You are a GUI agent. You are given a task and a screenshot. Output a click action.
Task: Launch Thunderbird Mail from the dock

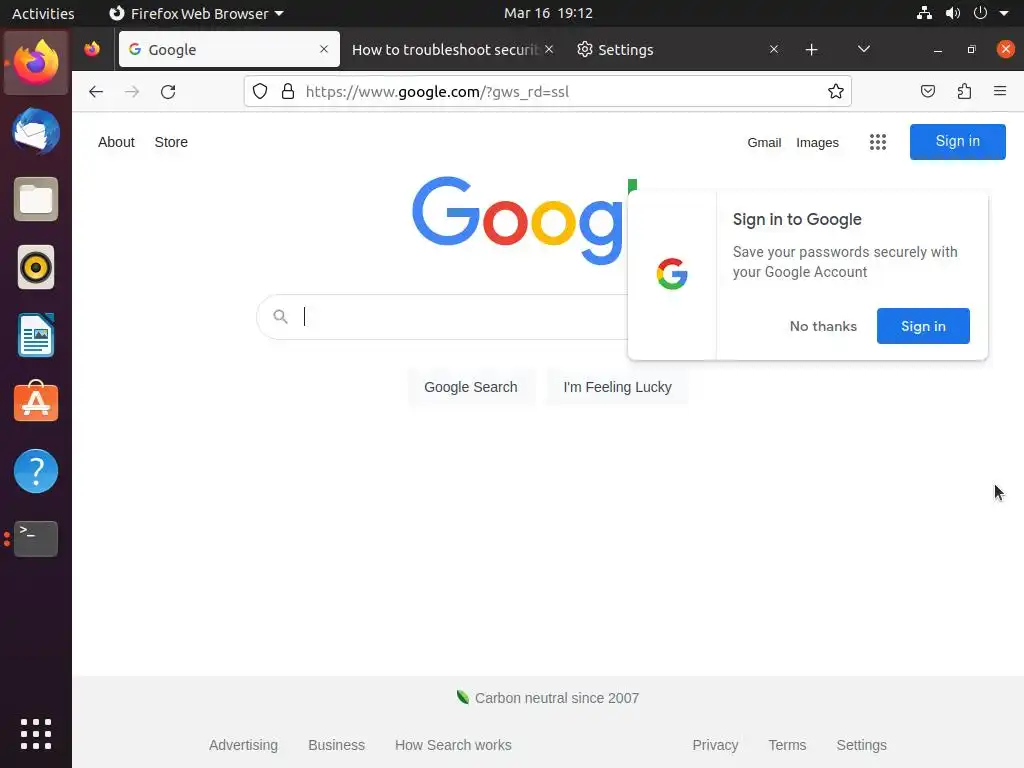[36, 131]
